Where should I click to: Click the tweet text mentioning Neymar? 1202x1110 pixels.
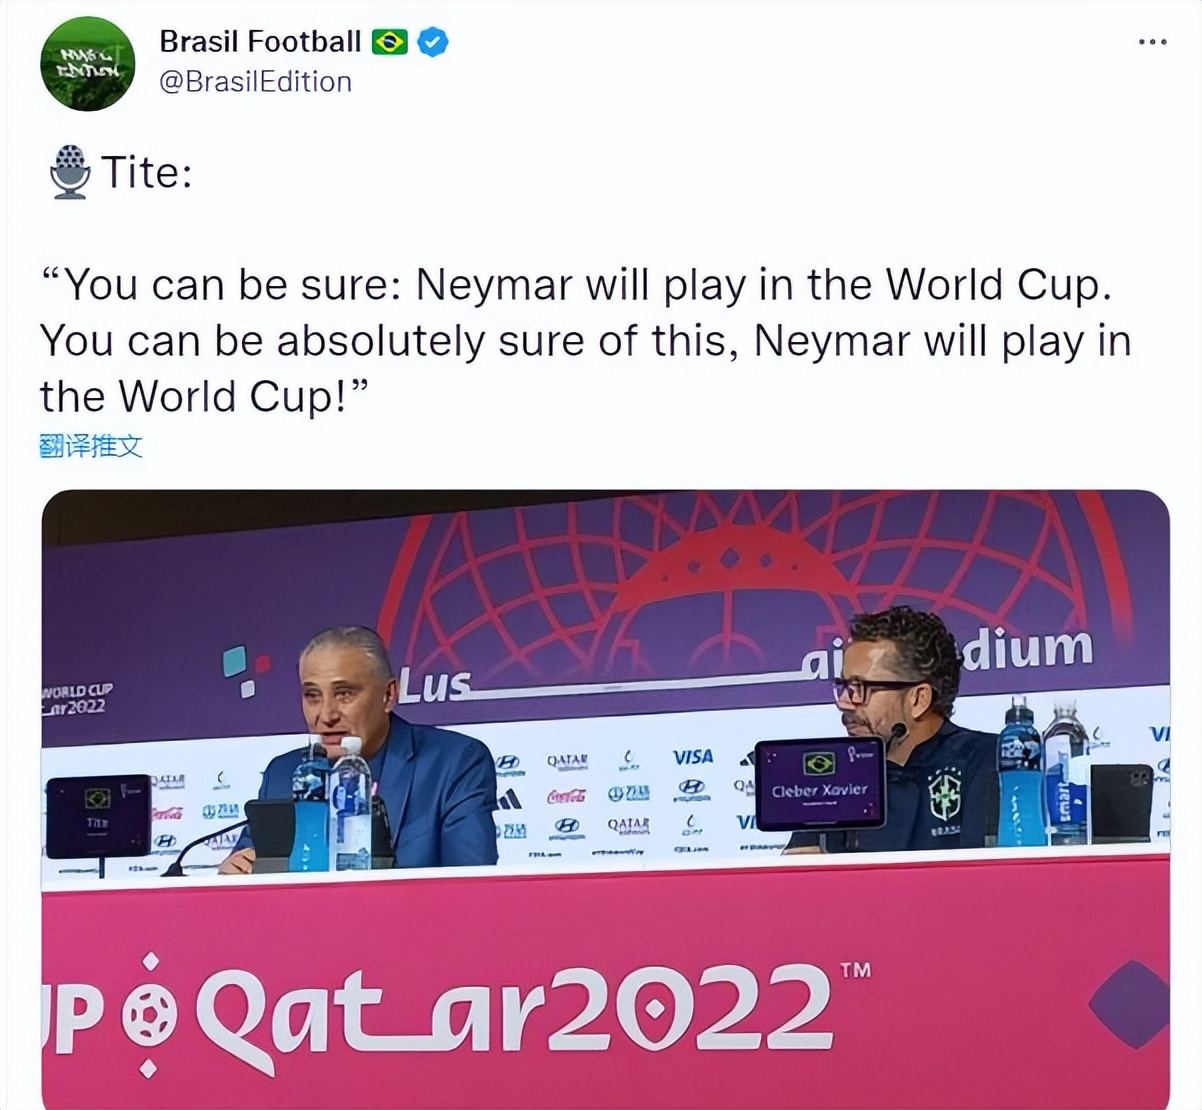[x=585, y=341]
